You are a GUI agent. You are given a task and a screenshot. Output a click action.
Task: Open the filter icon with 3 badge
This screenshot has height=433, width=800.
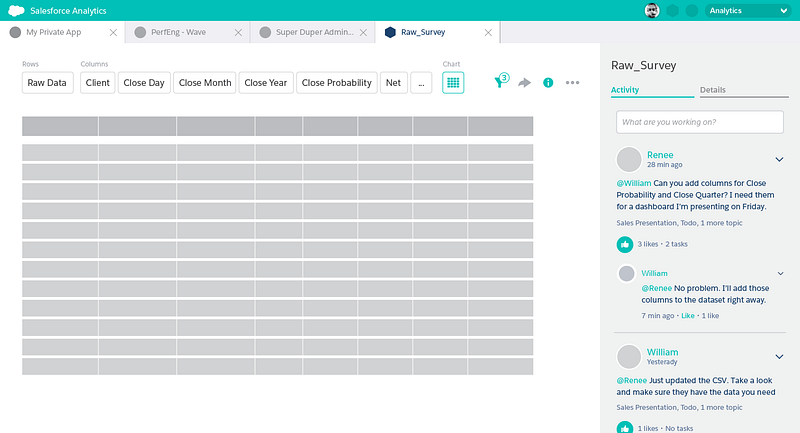[501, 81]
